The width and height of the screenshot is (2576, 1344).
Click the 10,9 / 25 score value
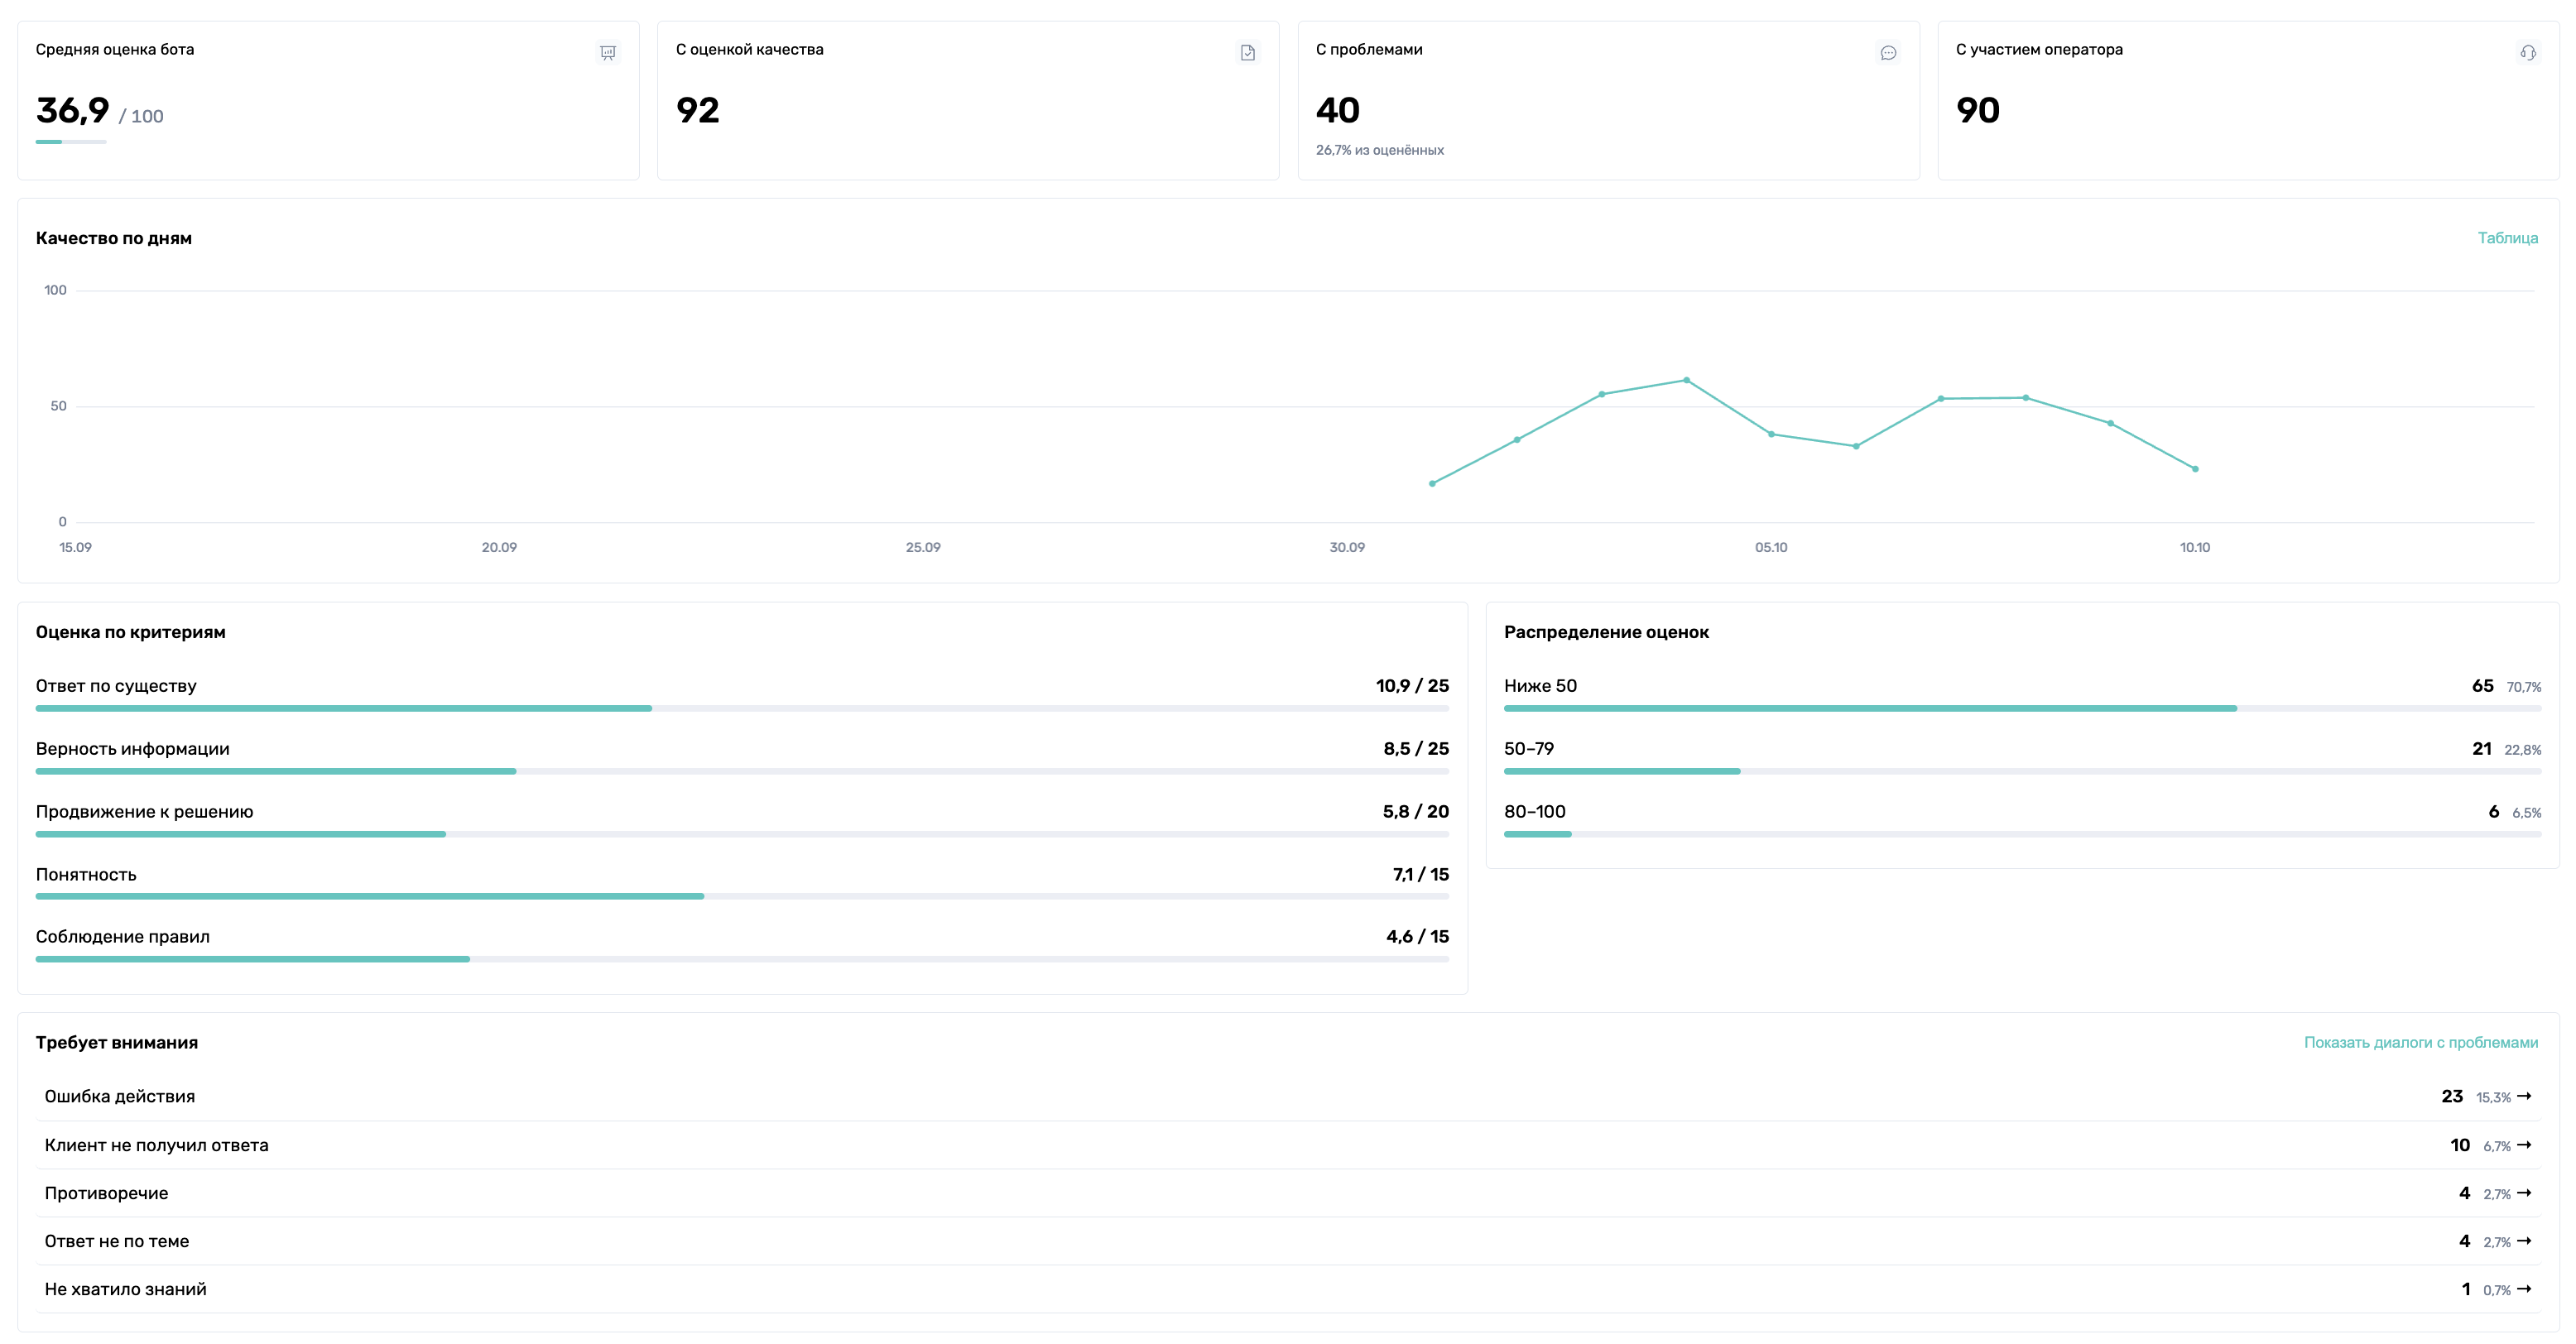pyautogui.click(x=1412, y=686)
